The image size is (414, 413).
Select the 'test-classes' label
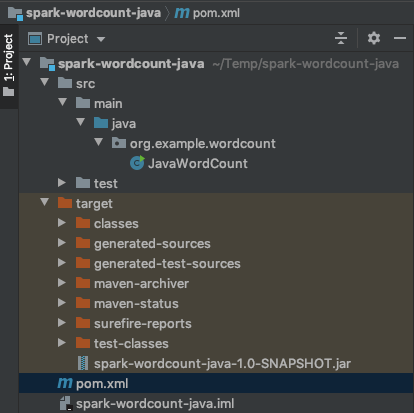tap(131, 344)
